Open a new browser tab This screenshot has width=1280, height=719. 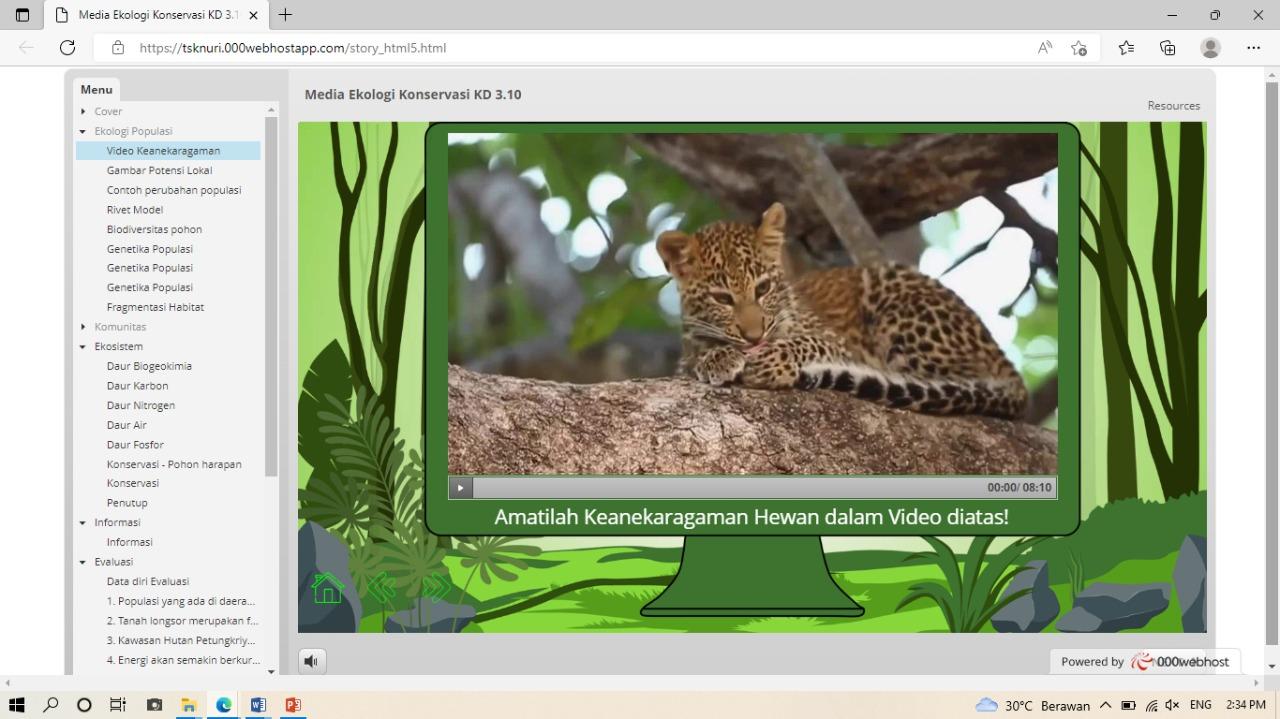285,15
